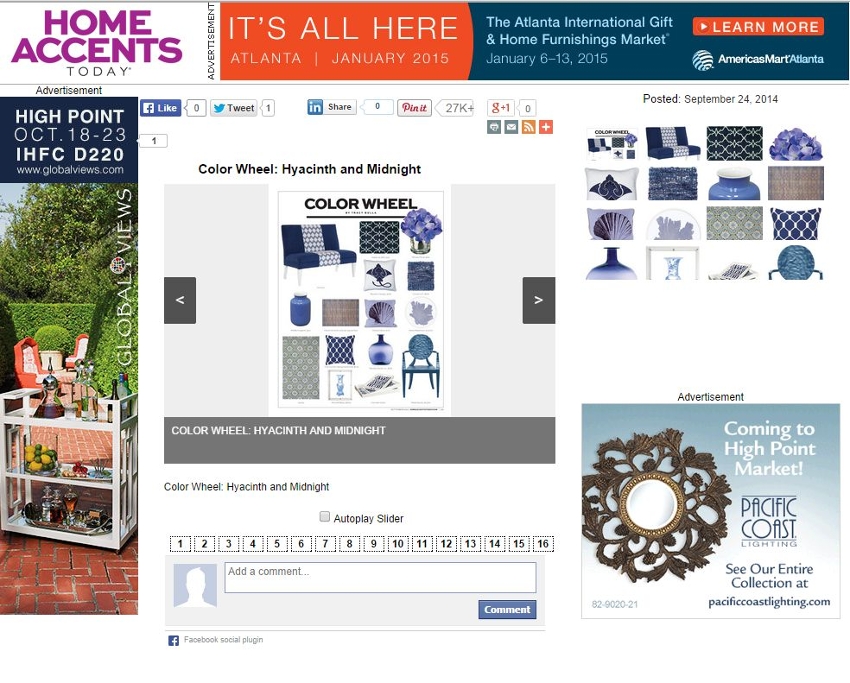Tweet this article via Twitter button
The width and height of the screenshot is (850, 683).
point(234,108)
